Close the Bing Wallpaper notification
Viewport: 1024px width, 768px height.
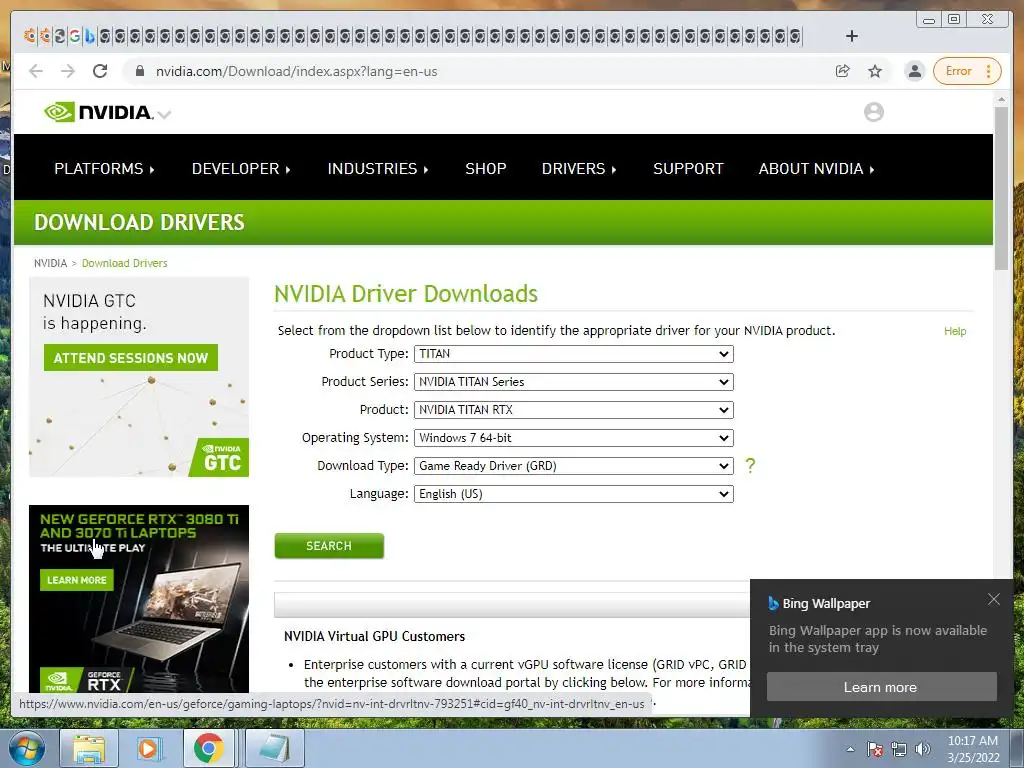[x=994, y=599]
